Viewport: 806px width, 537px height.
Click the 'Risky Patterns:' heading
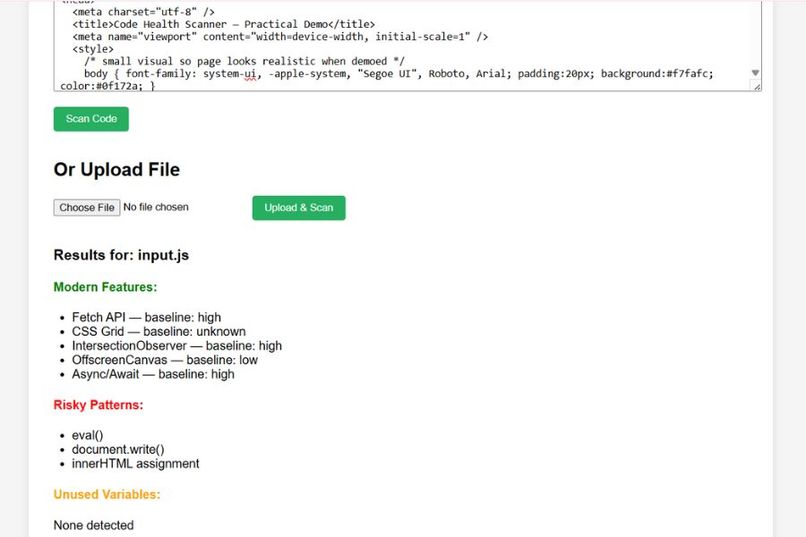tap(98, 405)
